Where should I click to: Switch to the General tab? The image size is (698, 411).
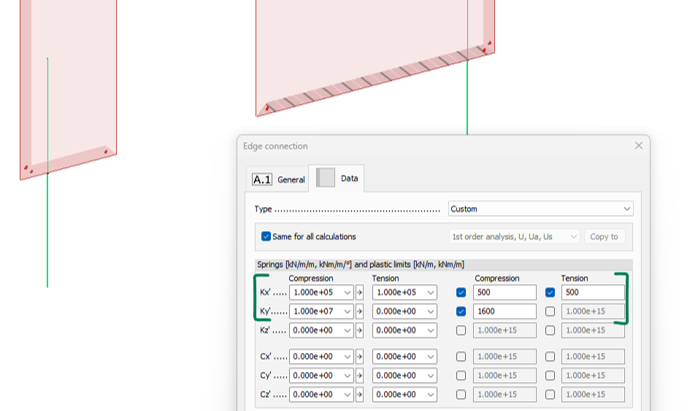(278, 179)
